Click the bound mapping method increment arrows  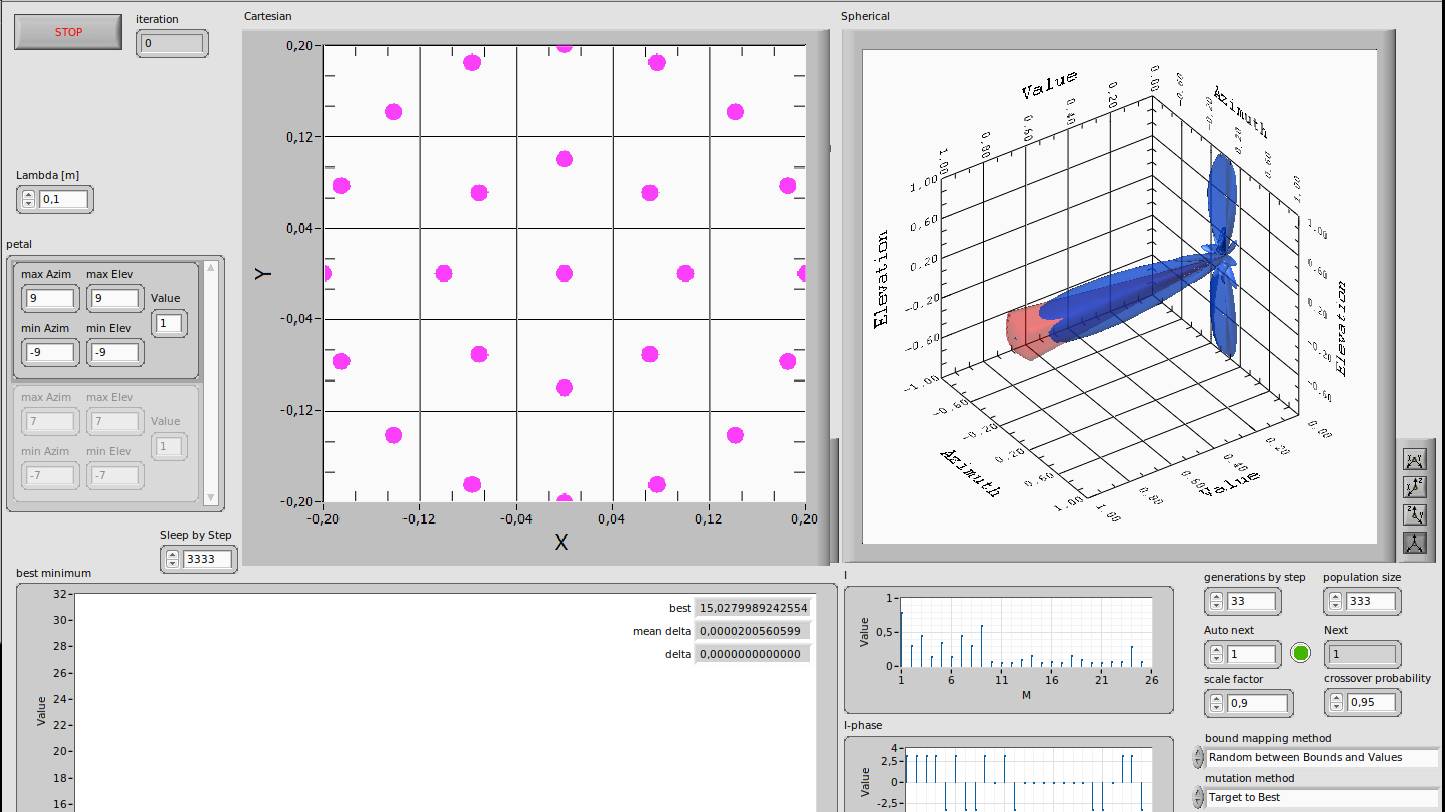pos(1198,757)
